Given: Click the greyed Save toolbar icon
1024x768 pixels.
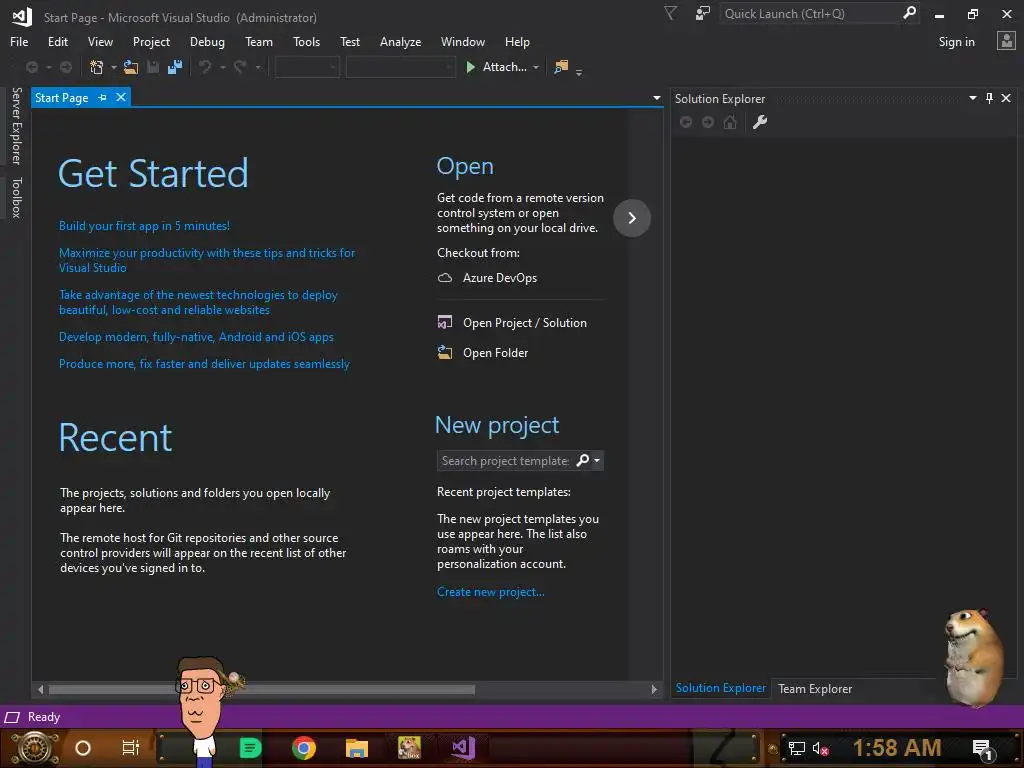Looking at the screenshot, I should 153,67.
